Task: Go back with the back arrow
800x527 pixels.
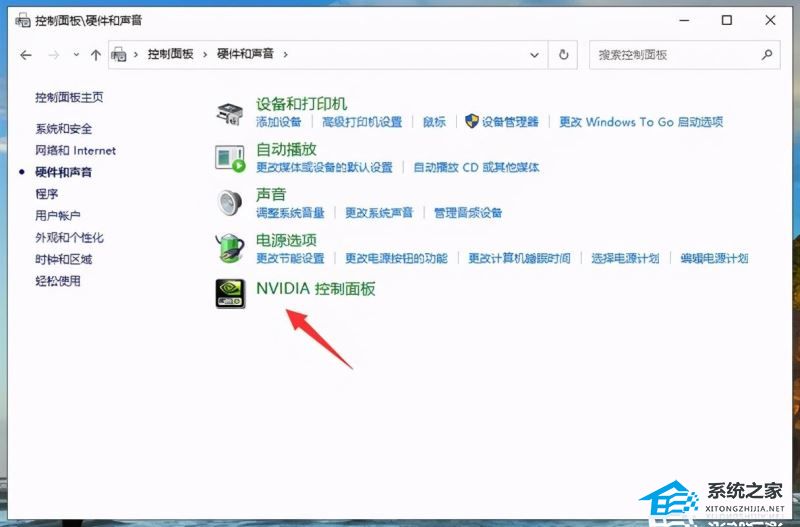Action: click(x=26, y=55)
